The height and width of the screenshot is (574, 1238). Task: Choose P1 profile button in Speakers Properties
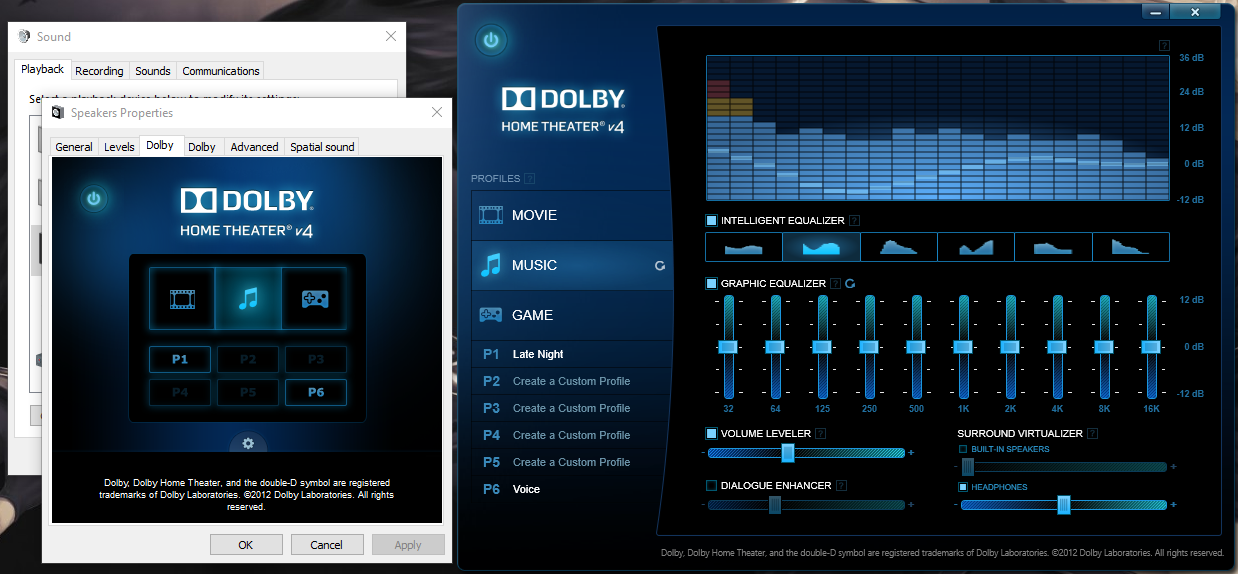(180, 360)
